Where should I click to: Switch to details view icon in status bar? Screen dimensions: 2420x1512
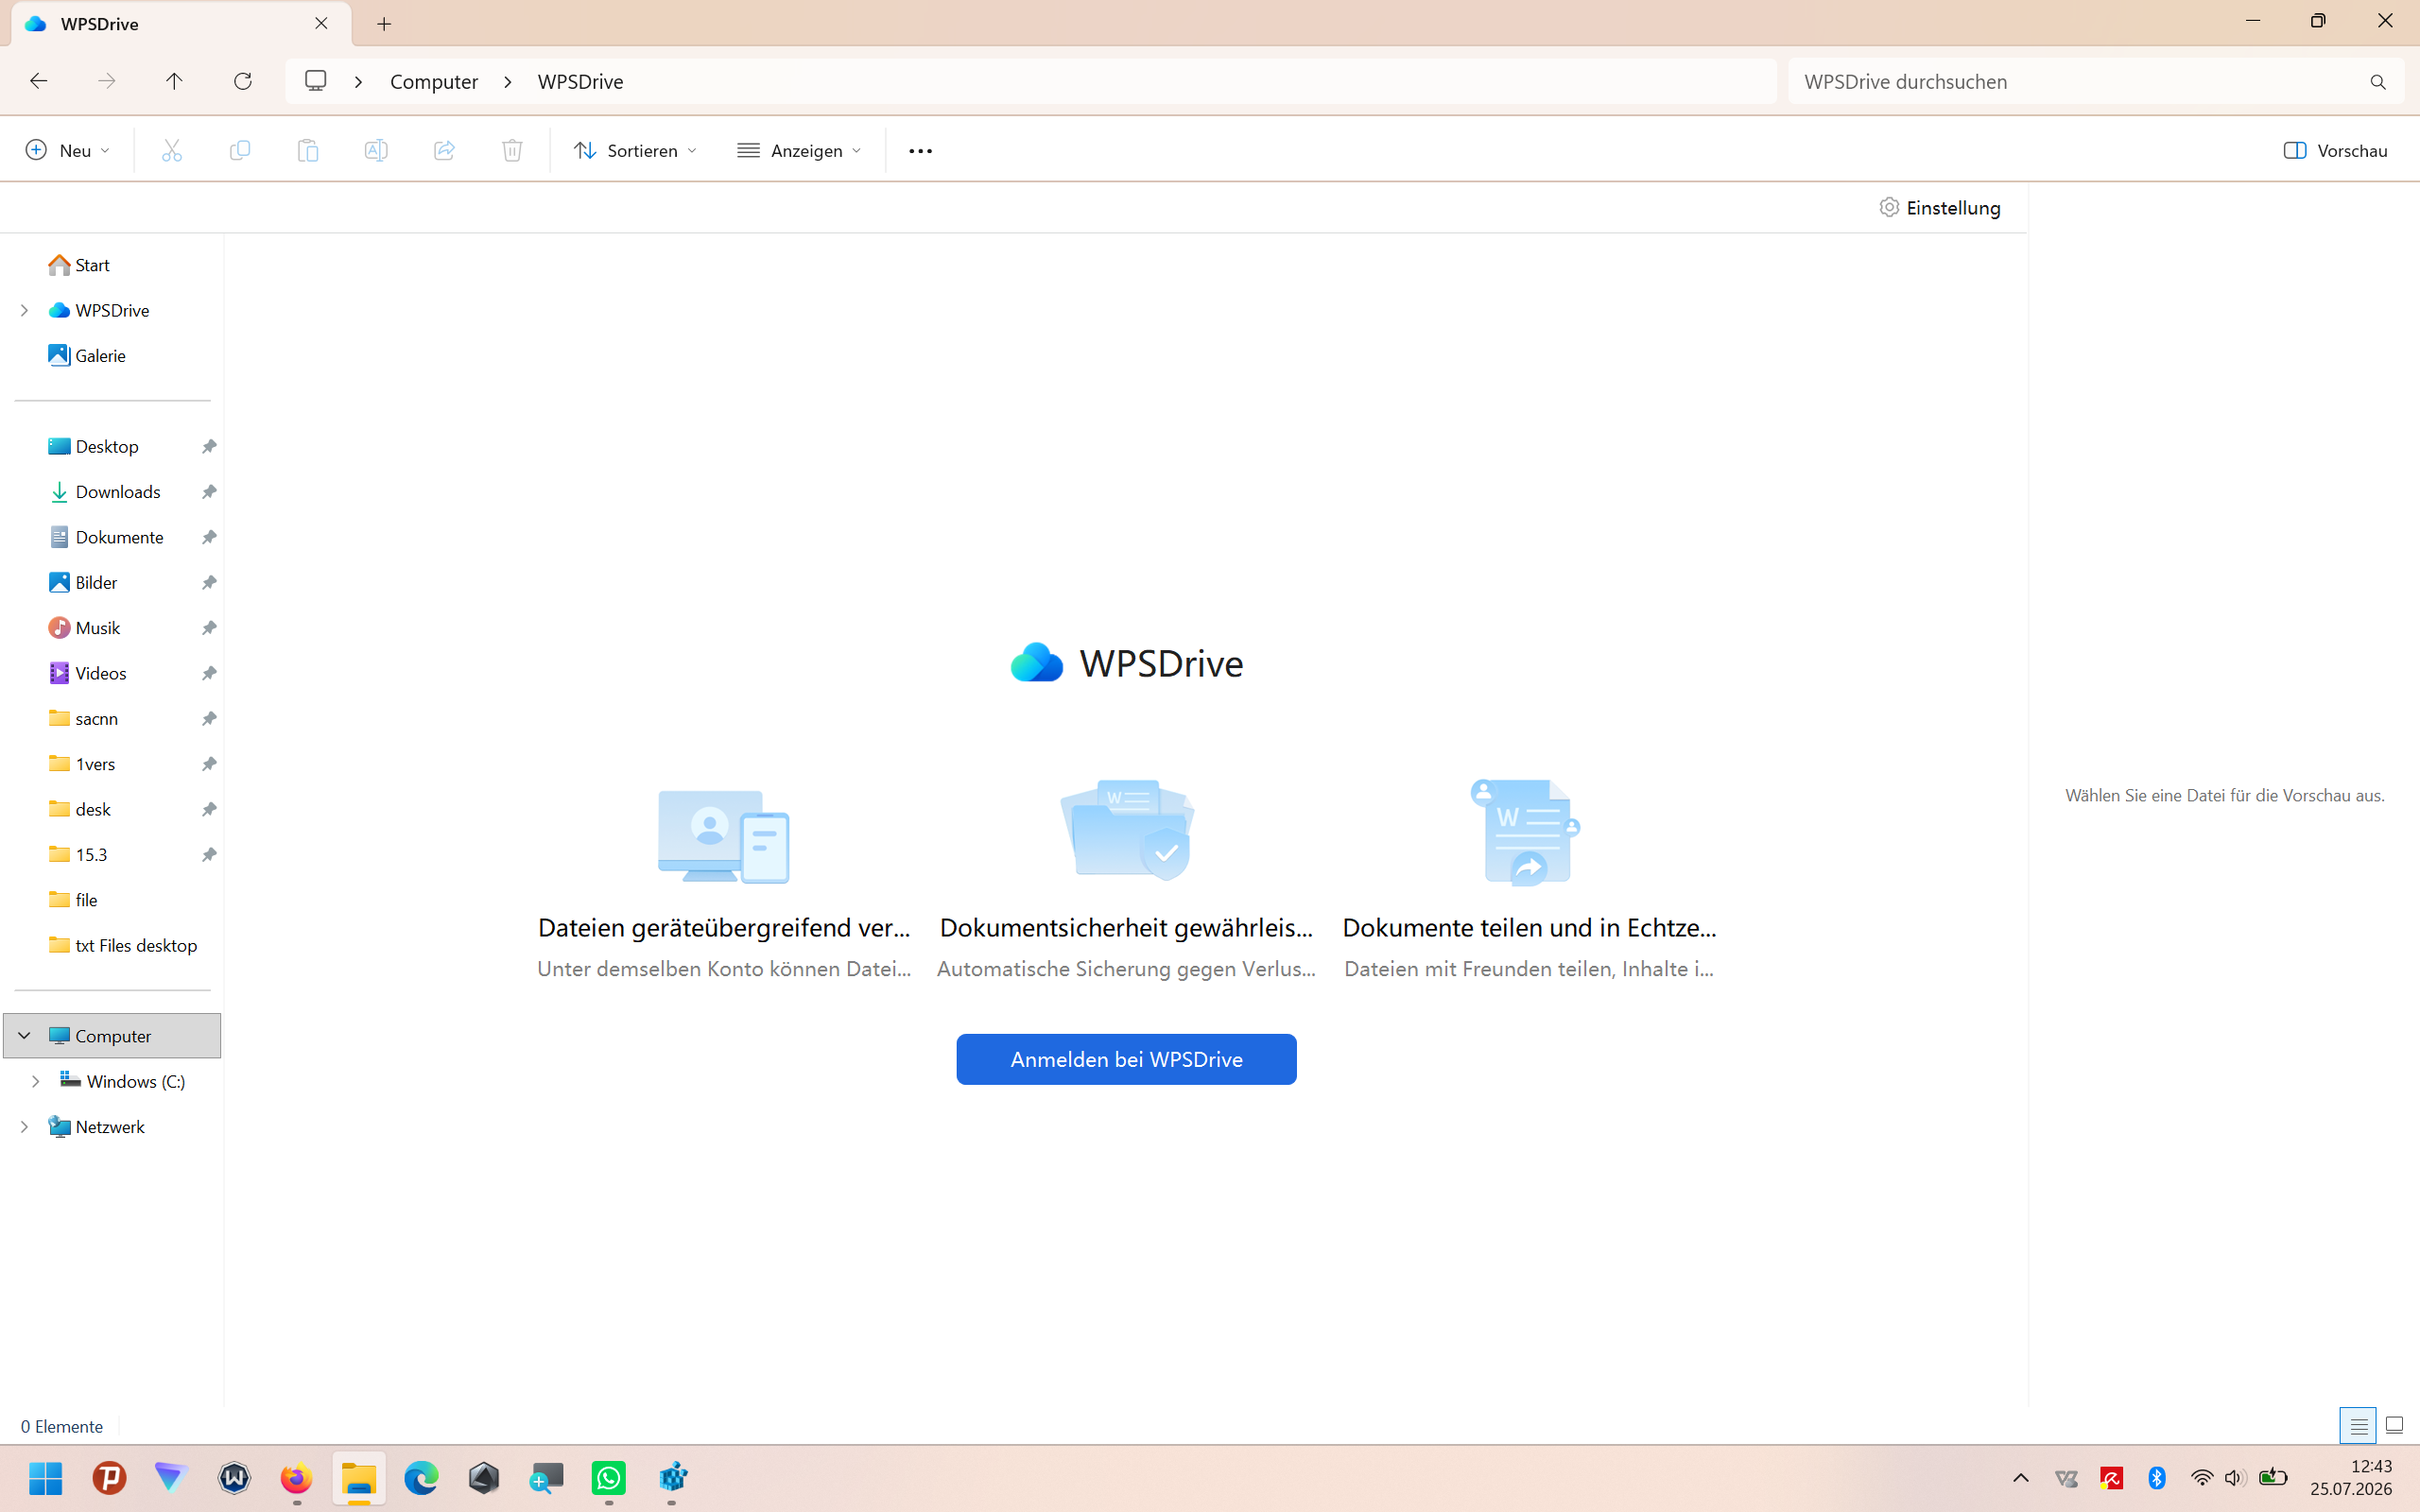click(x=2358, y=1426)
